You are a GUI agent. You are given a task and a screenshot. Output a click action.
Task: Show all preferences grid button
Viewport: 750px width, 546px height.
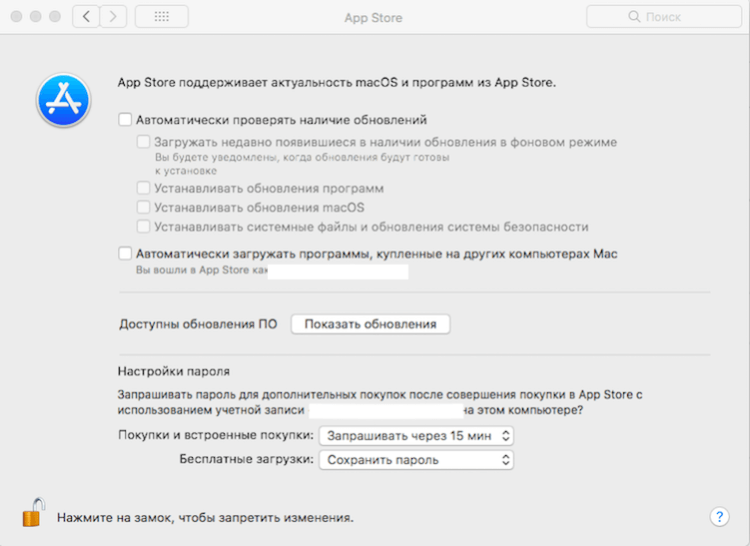pos(162,17)
